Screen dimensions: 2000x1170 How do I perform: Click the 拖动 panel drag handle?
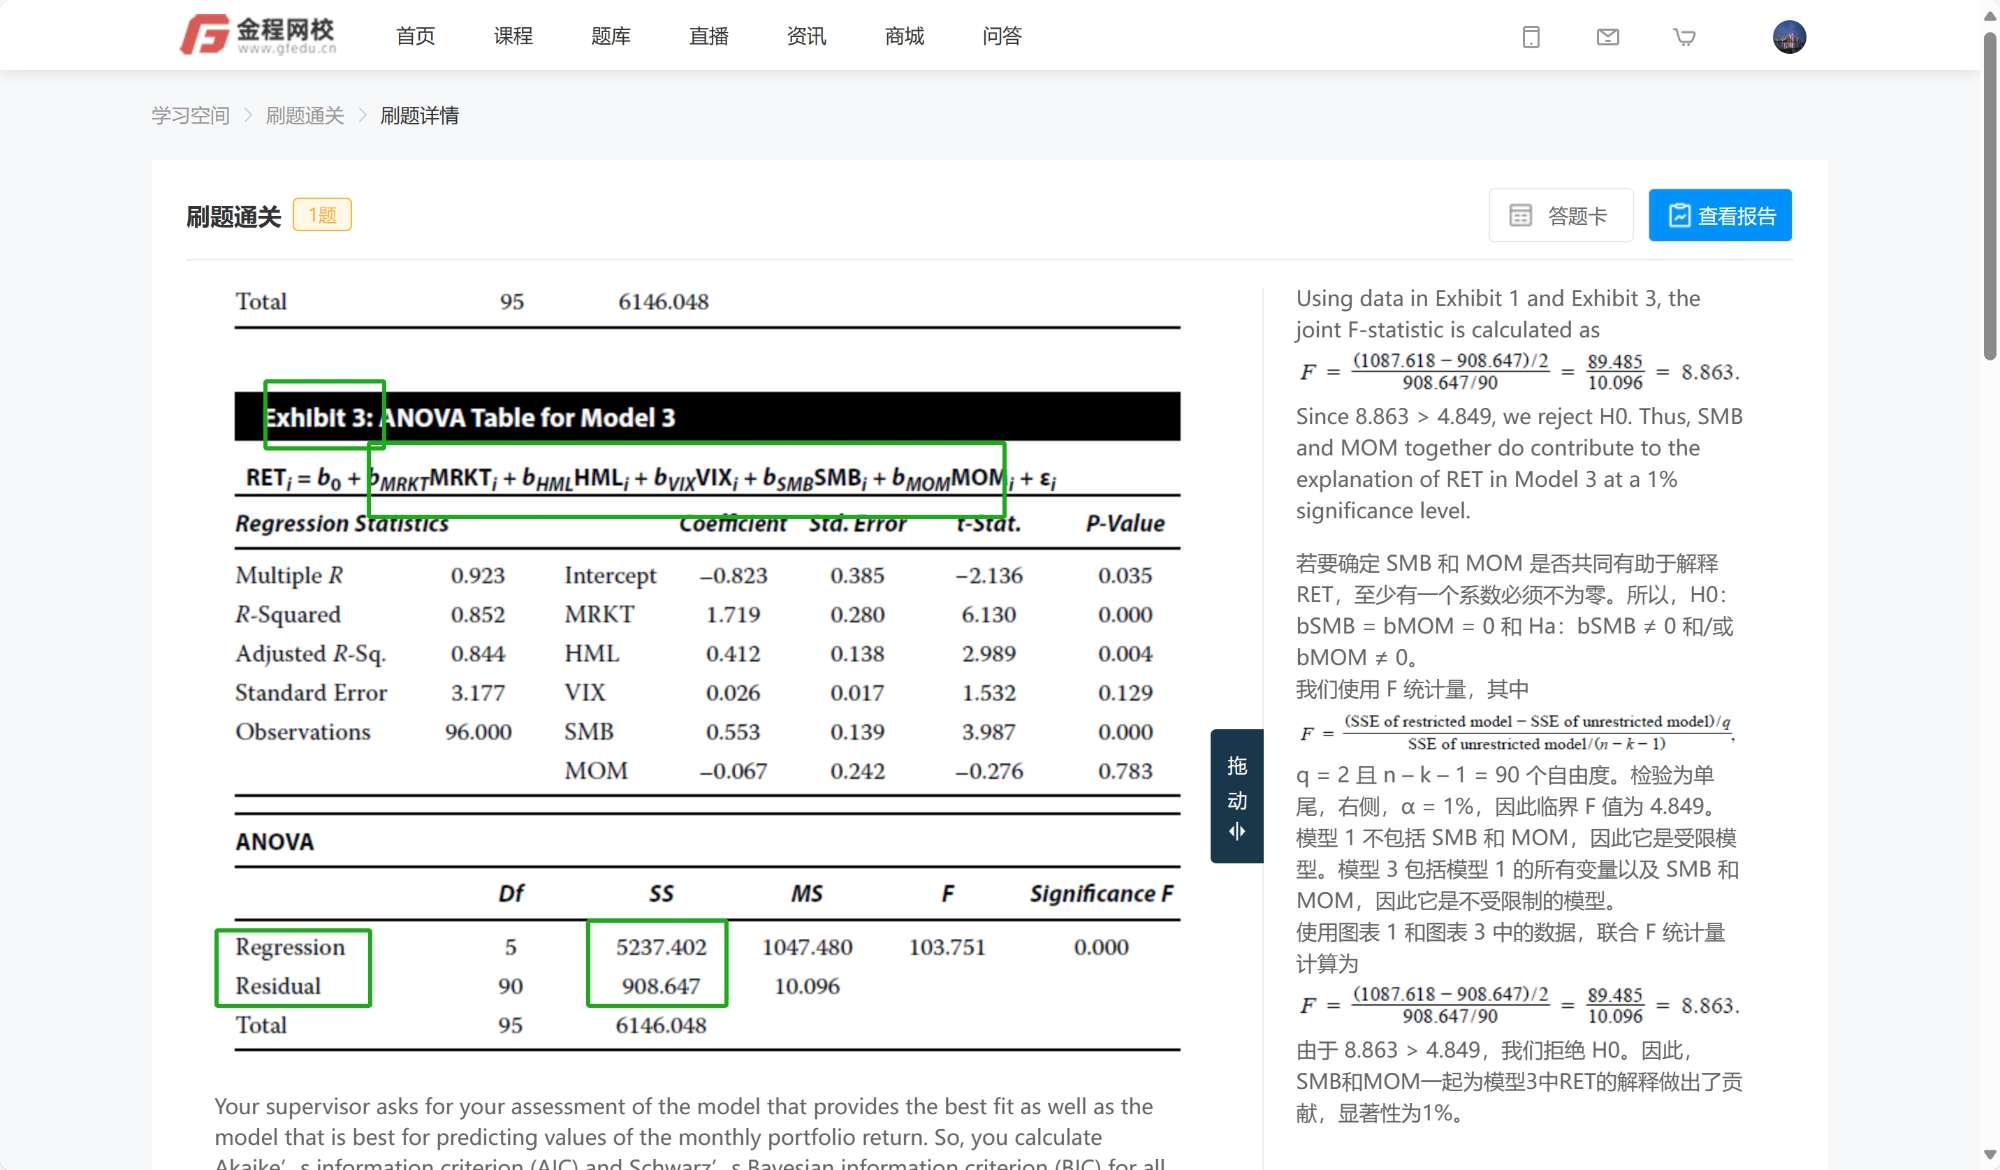[1236, 796]
